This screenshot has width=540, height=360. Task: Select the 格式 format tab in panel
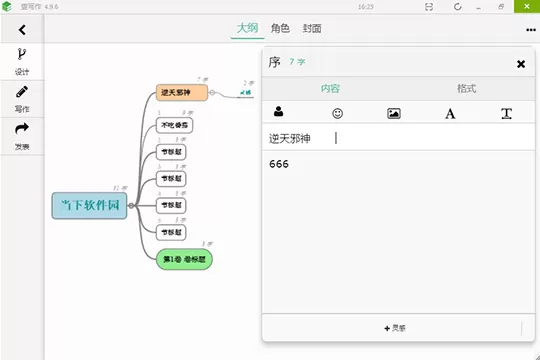click(466, 89)
